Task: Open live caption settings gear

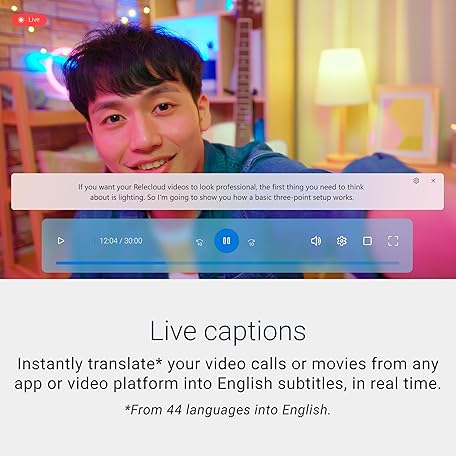Action: 416,181
